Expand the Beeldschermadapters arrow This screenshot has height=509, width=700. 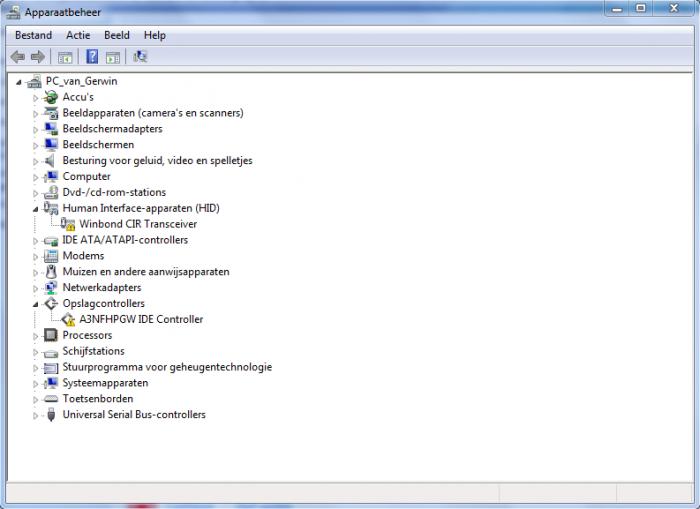(x=35, y=129)
